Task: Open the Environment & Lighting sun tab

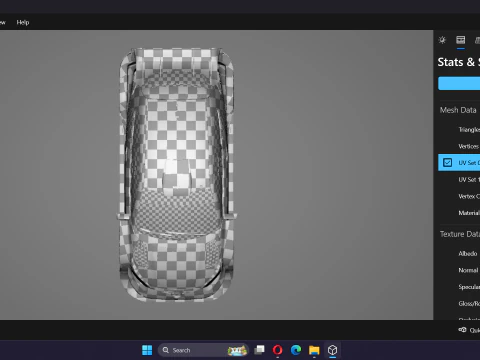Action: pos(442,40)
